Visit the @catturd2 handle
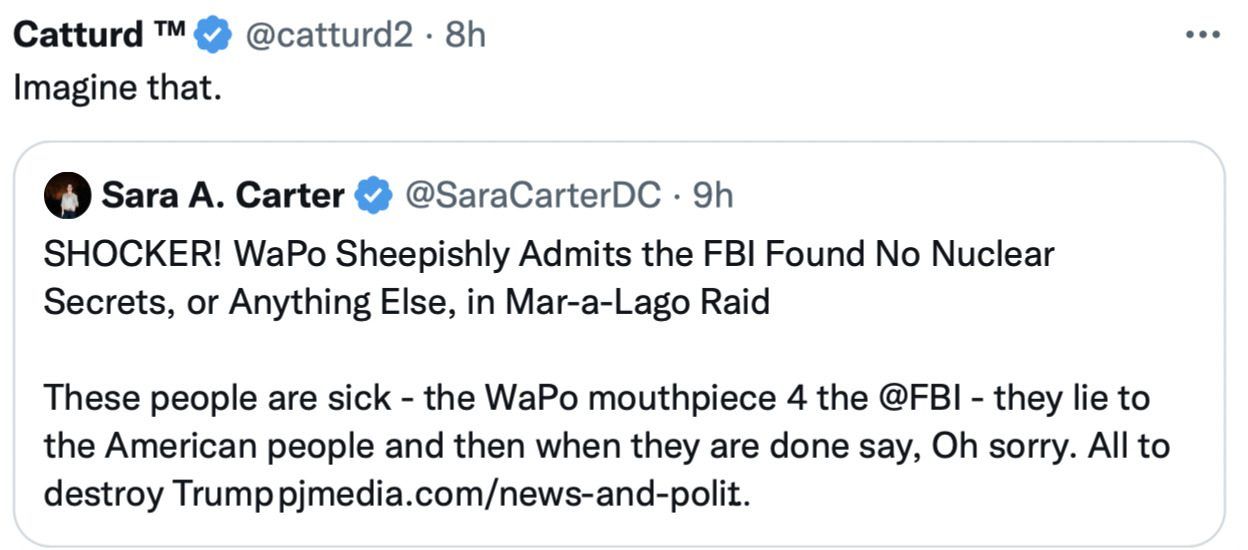 coord(328,35)
